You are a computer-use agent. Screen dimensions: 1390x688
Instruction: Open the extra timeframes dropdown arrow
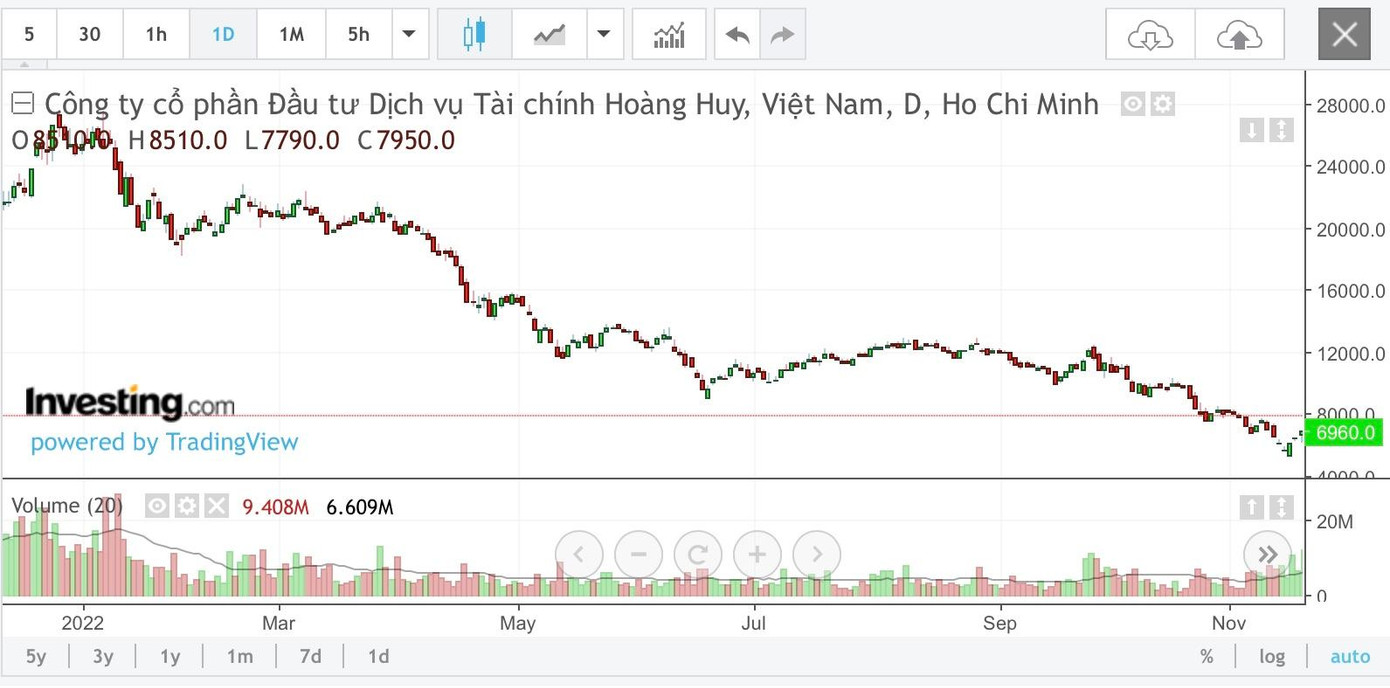[x=410, y=33]
